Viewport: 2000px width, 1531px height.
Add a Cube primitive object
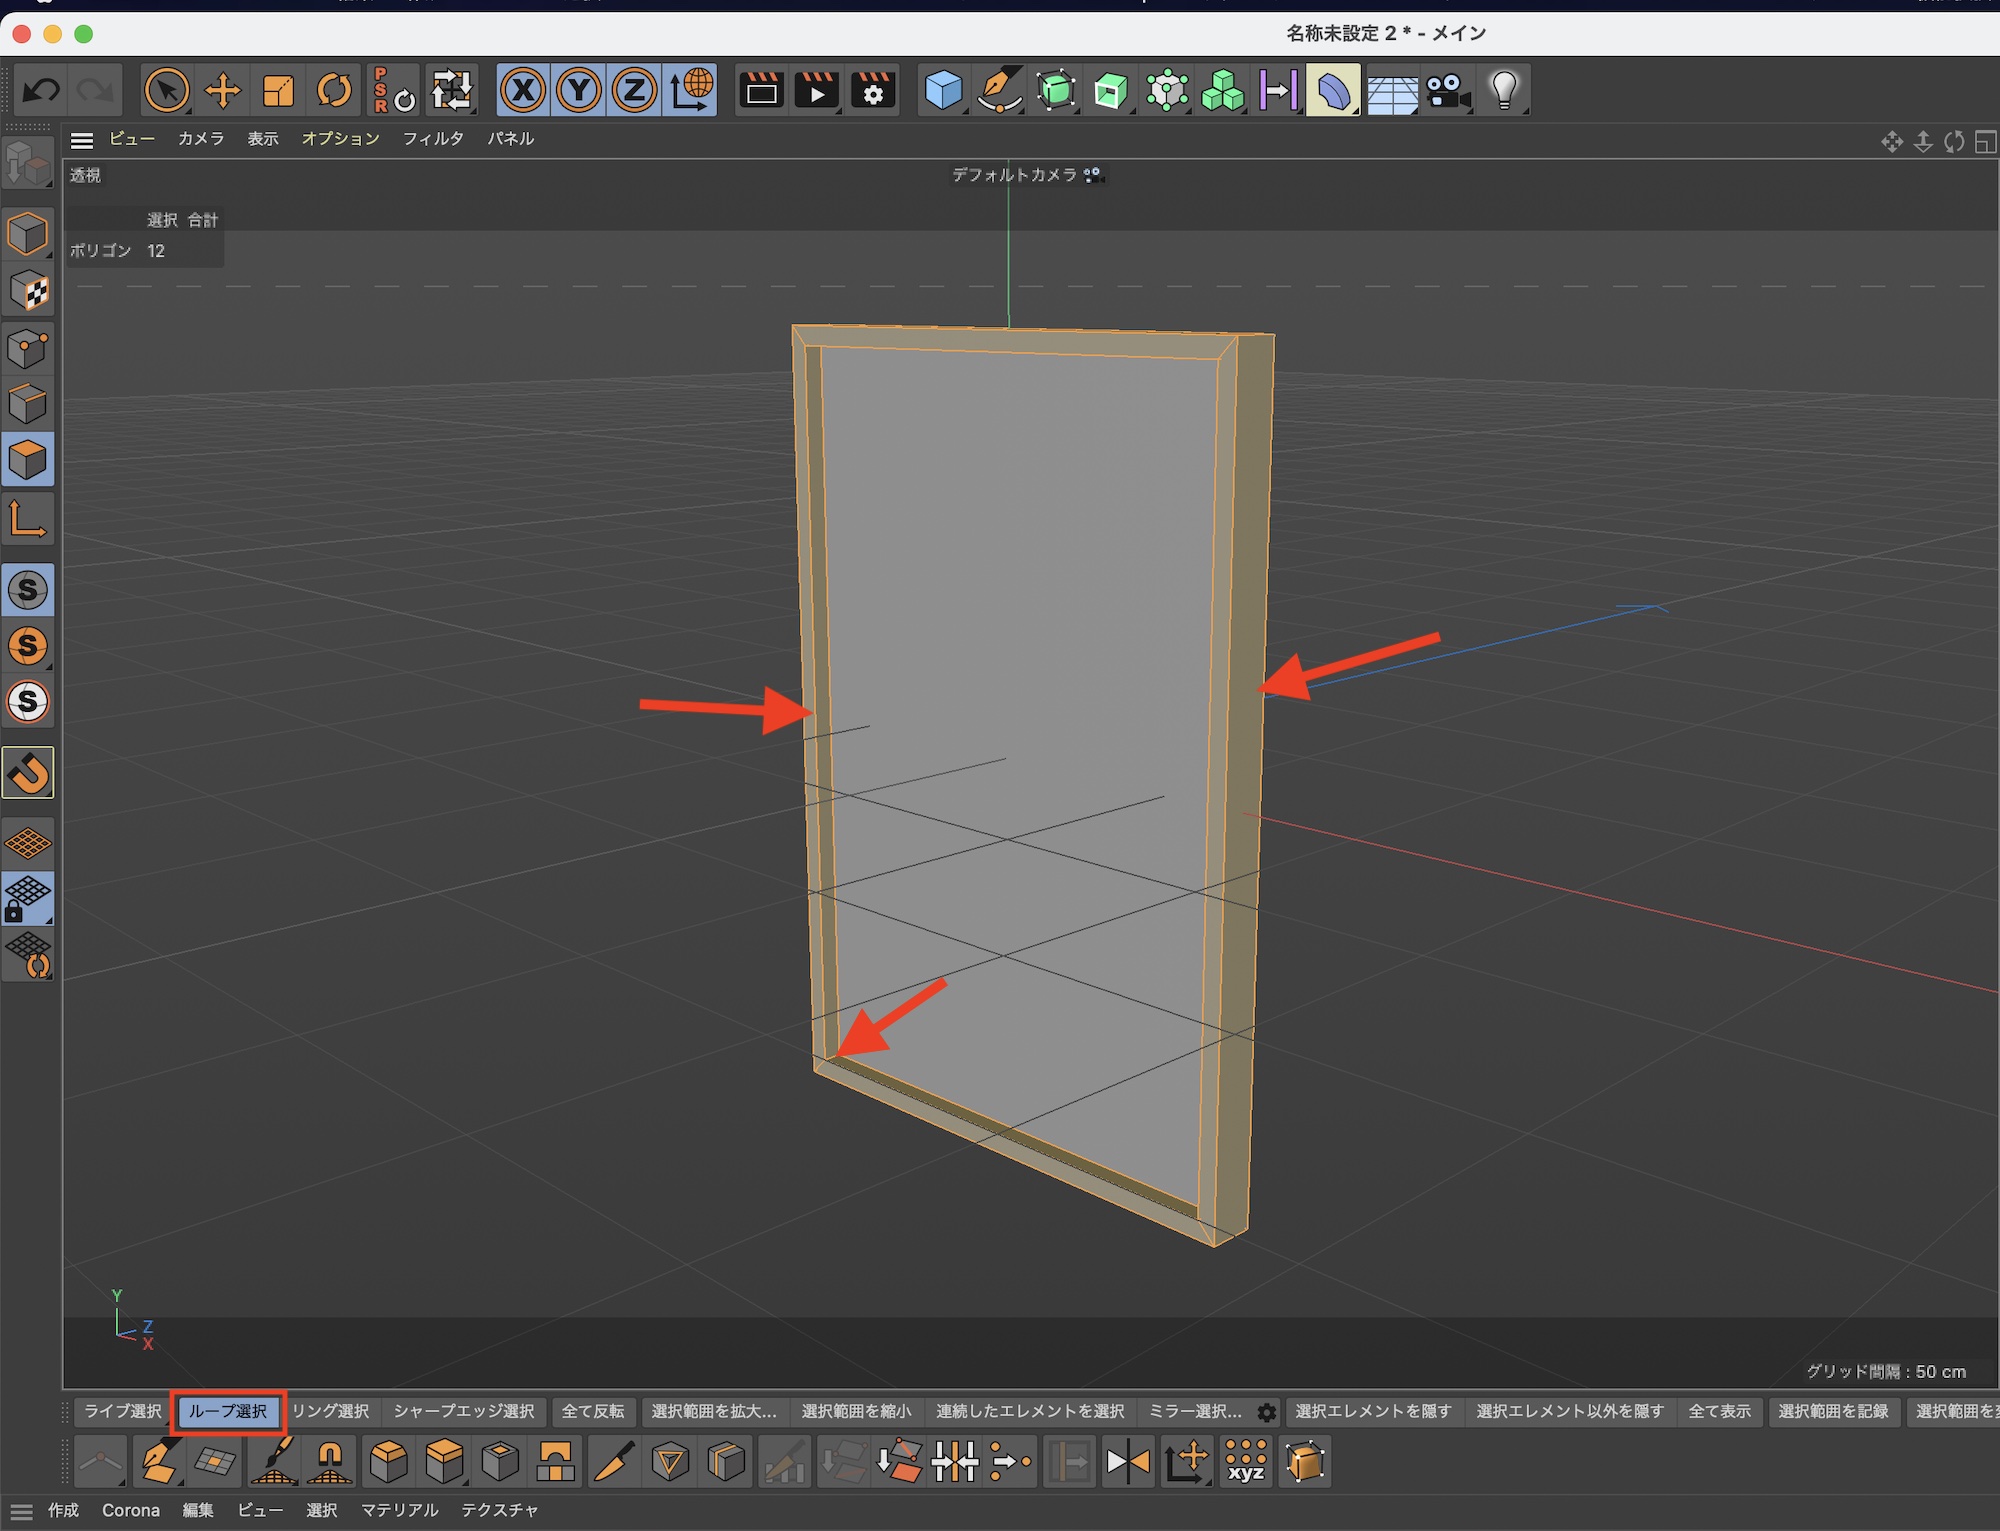coord(942,91)
